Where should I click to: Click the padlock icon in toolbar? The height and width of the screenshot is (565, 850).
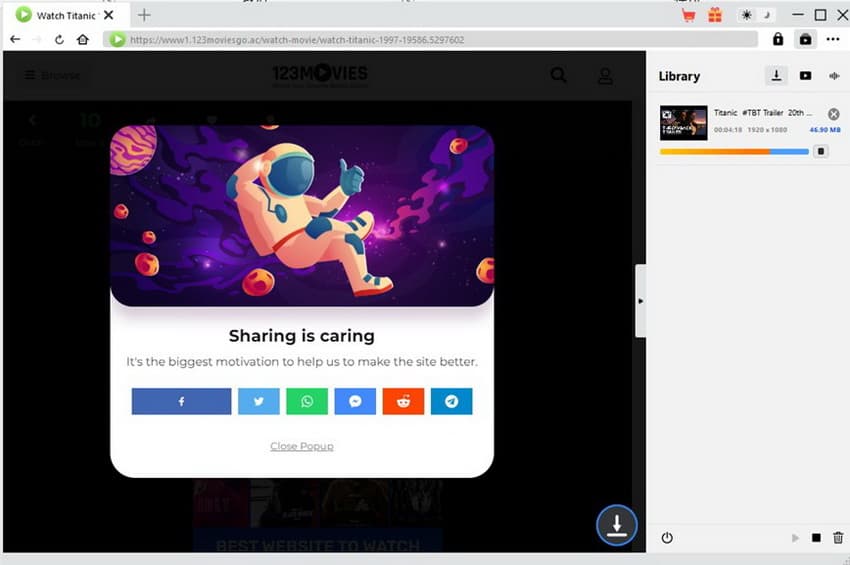778,39
